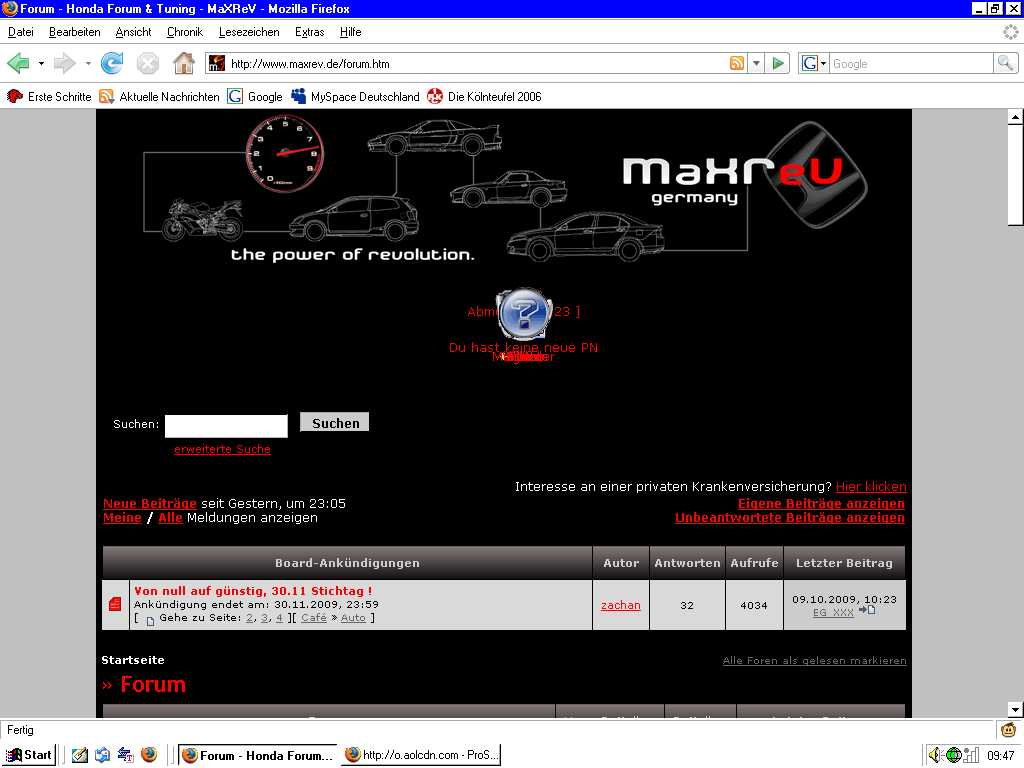This screenshot has height=768, width=1024.
Task: Launch Firefox from the quick launch bar
Action: coord(149,755)
